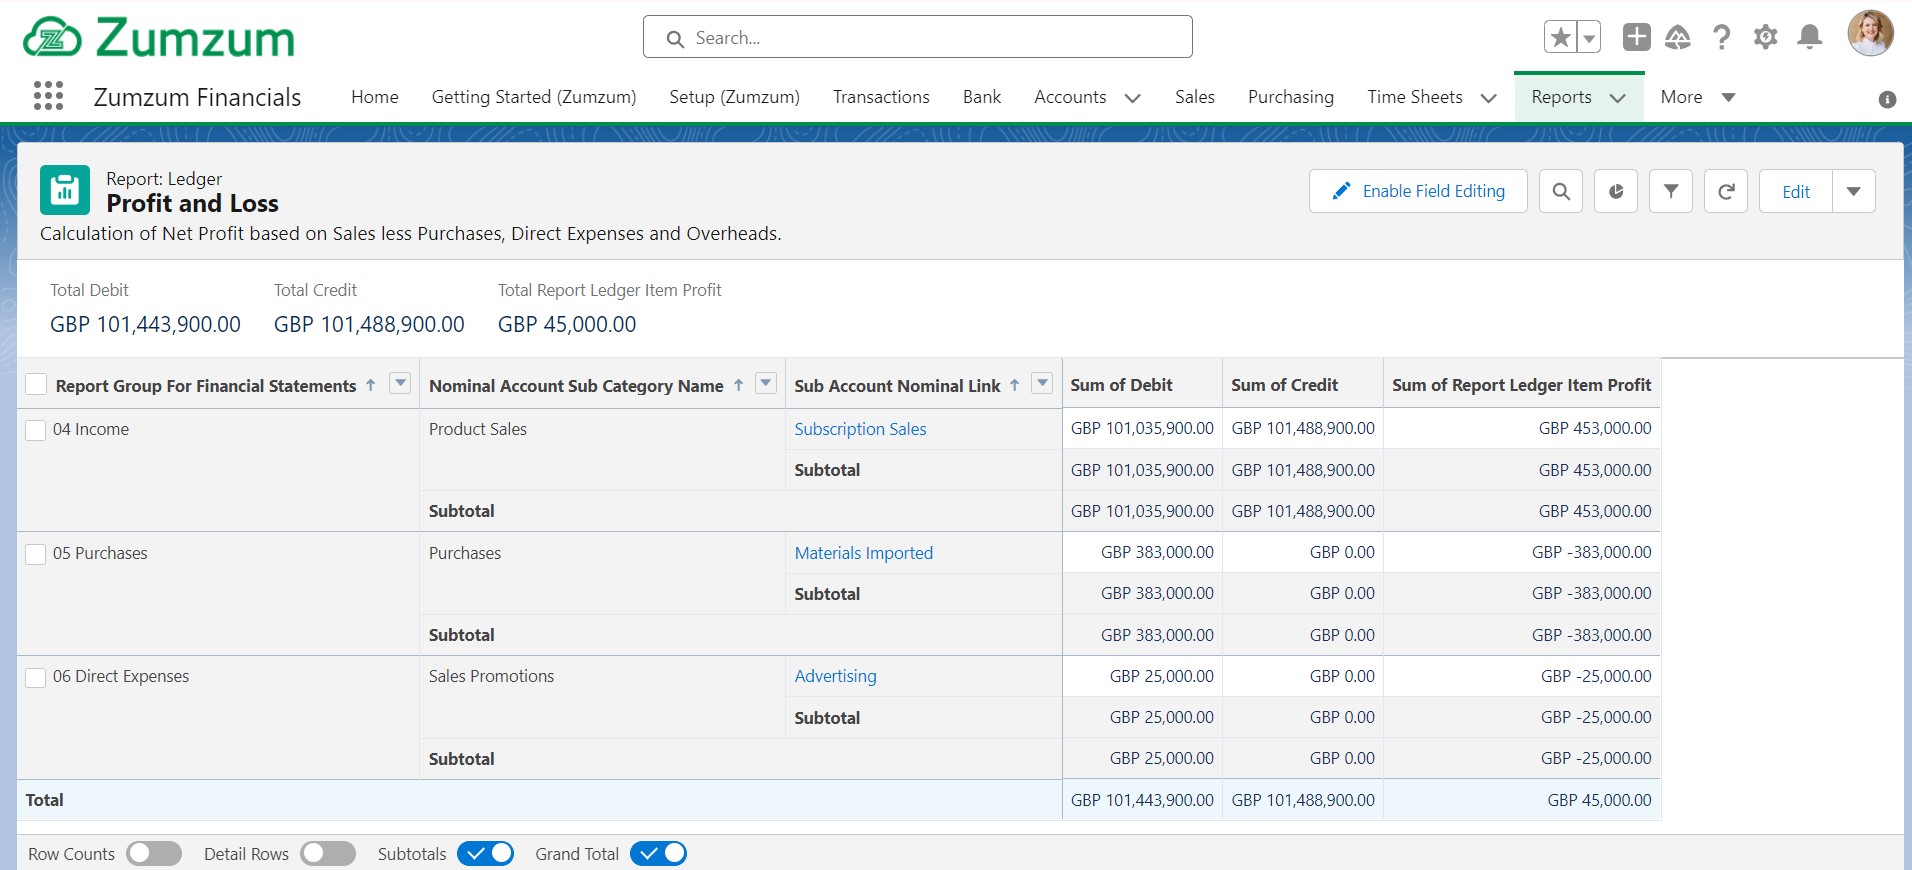Image resolution: width=1912 pixels, height=870 pixels.
Task: Click the info icon beside the navigation bar
Action: [1888, 99]
